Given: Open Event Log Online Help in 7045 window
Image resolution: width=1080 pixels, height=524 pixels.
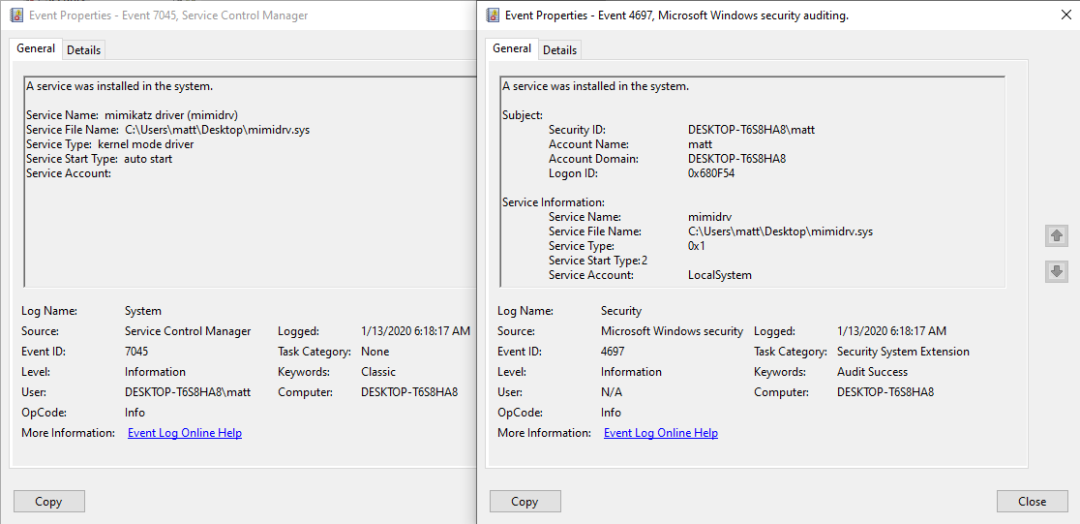Looking at the screenshot, I should pos(185,433).
